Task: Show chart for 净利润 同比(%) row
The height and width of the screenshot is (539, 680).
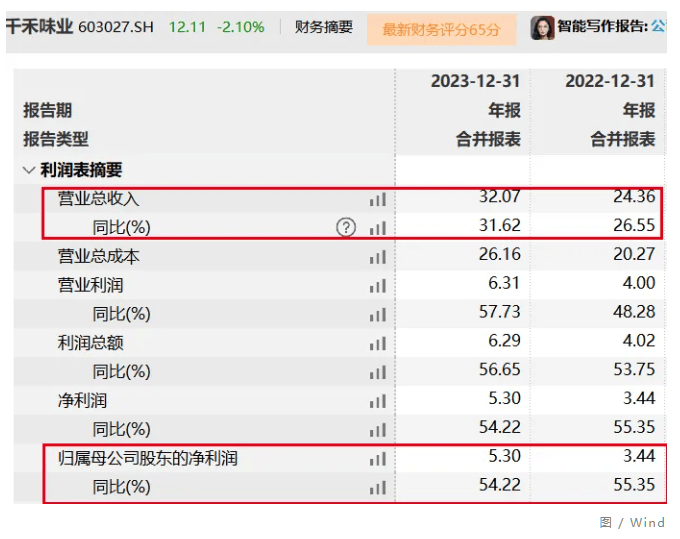Action: tap(378, 431)
